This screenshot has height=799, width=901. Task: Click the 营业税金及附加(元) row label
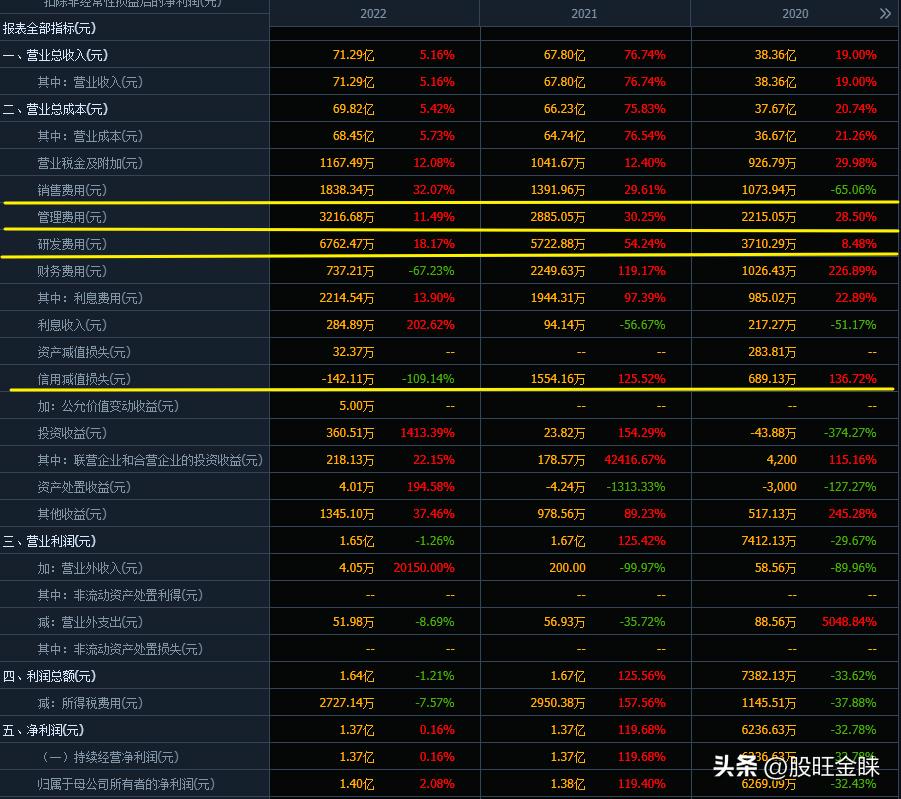(x=90, y=163)
